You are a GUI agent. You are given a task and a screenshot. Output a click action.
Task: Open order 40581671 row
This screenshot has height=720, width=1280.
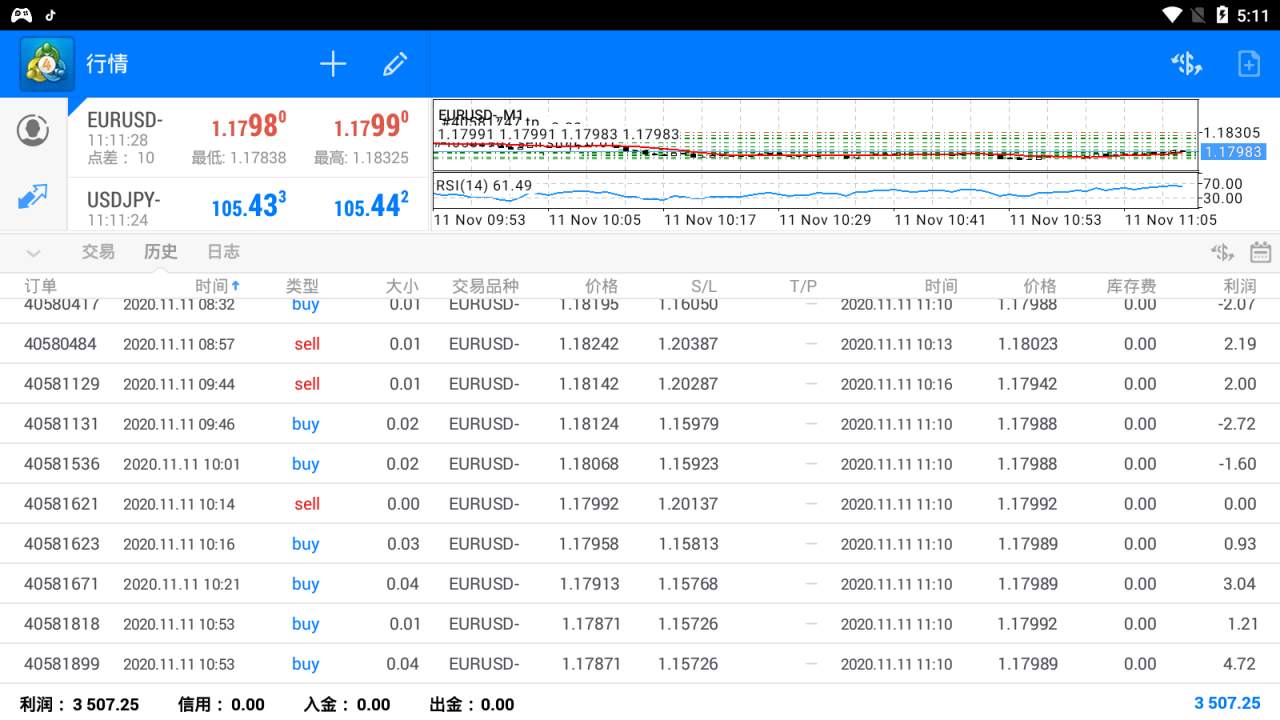(x=640, y=584)
